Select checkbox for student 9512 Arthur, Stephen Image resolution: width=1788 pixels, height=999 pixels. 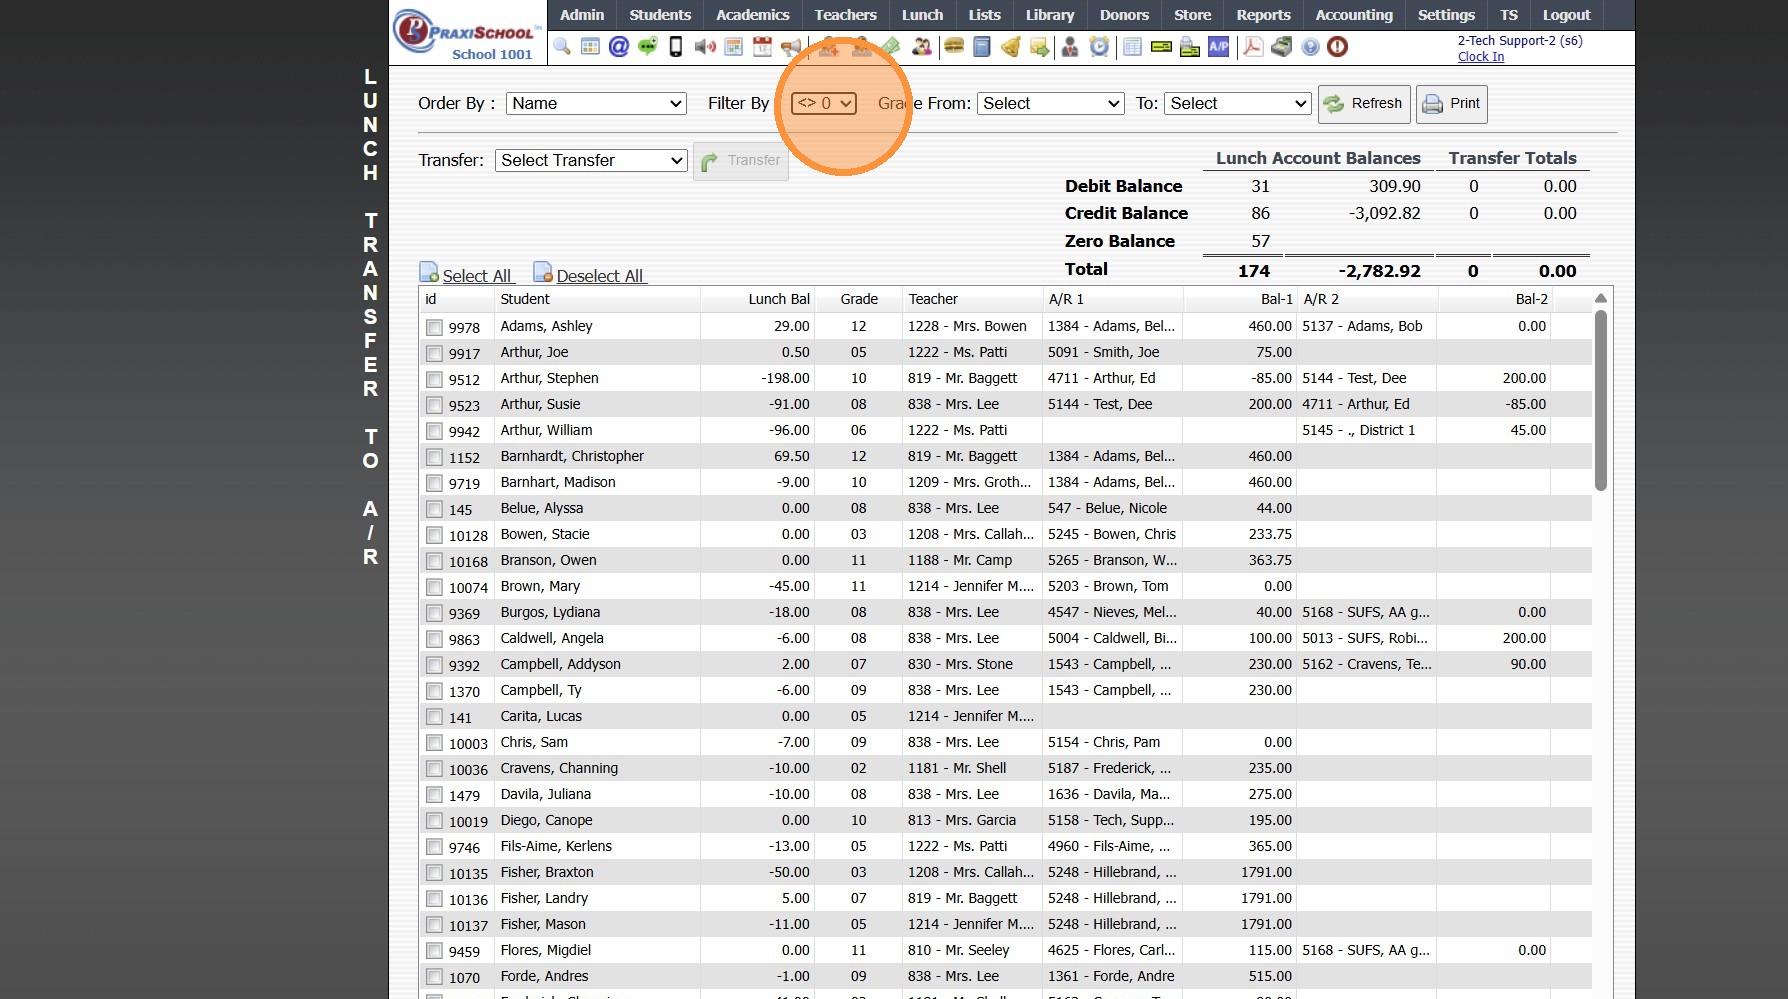tap(434, 379)
